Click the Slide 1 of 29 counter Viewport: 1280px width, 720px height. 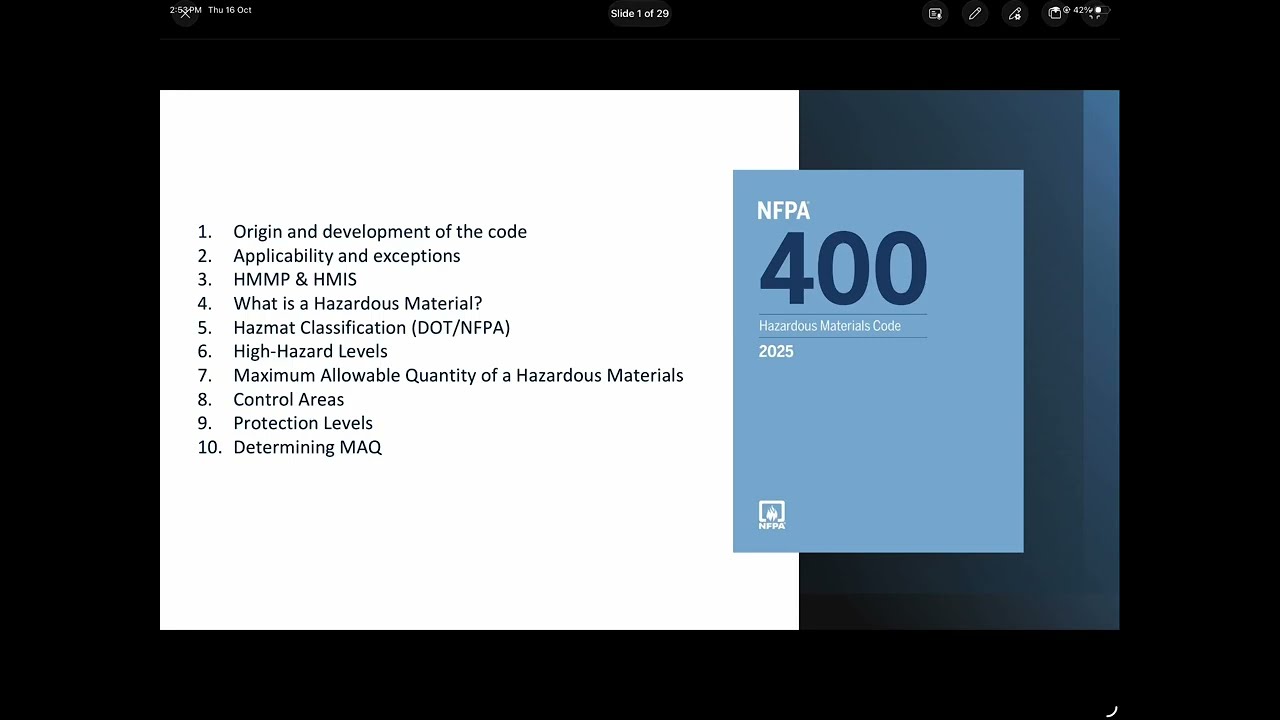pyautogui.click(x=640, y=14)
